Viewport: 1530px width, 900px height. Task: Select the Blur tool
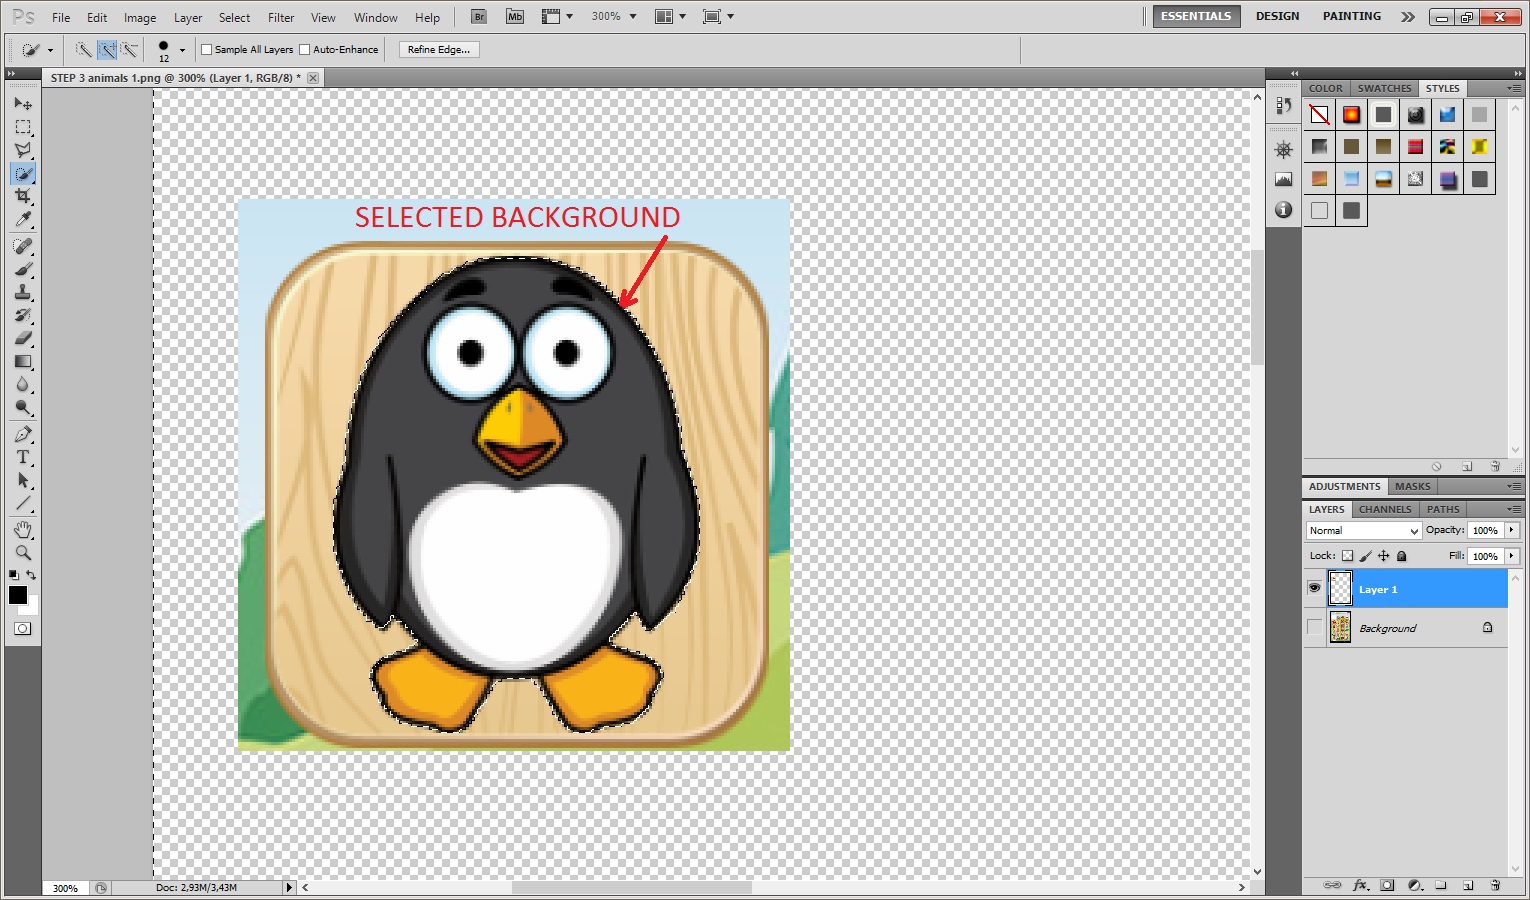coord(23,384)
